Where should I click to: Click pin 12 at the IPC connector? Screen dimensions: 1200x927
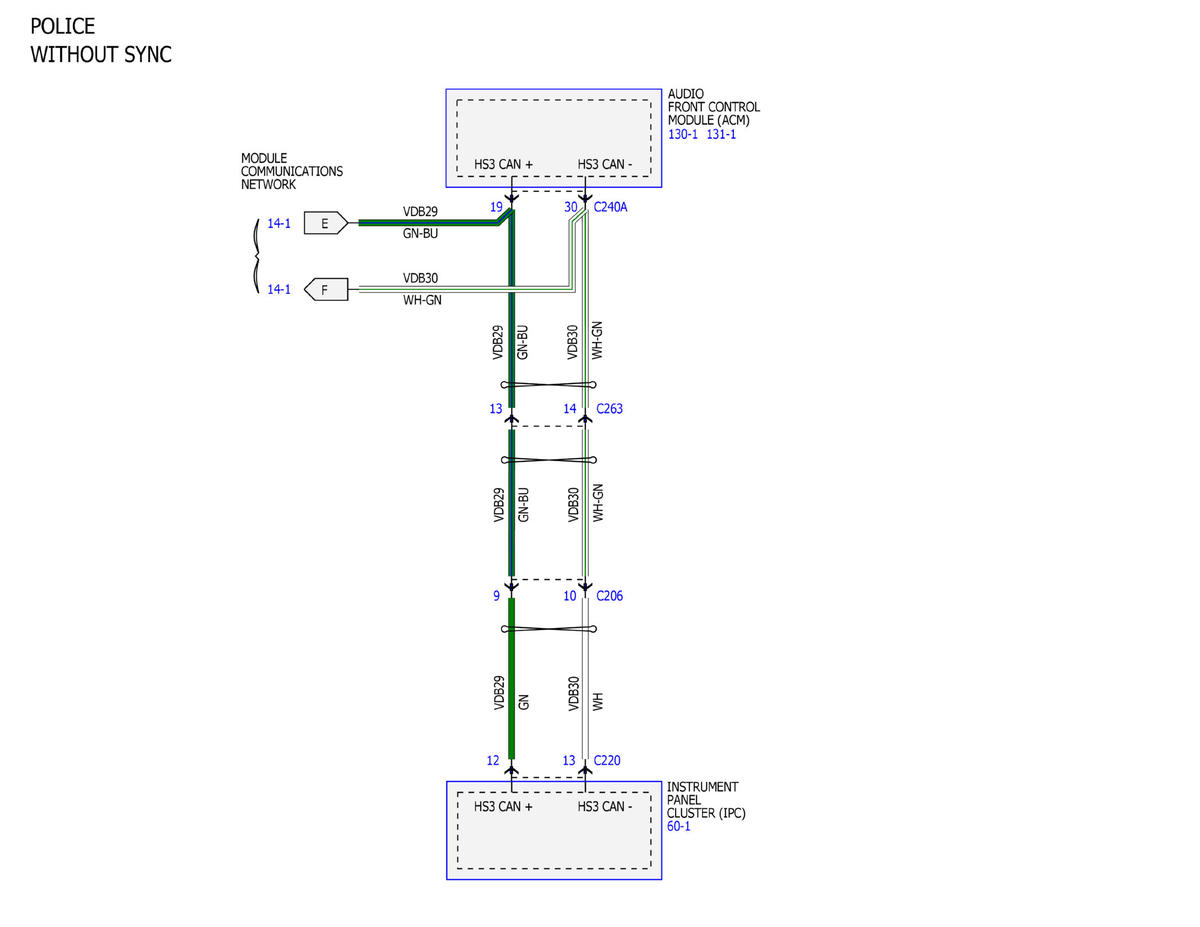493,761
